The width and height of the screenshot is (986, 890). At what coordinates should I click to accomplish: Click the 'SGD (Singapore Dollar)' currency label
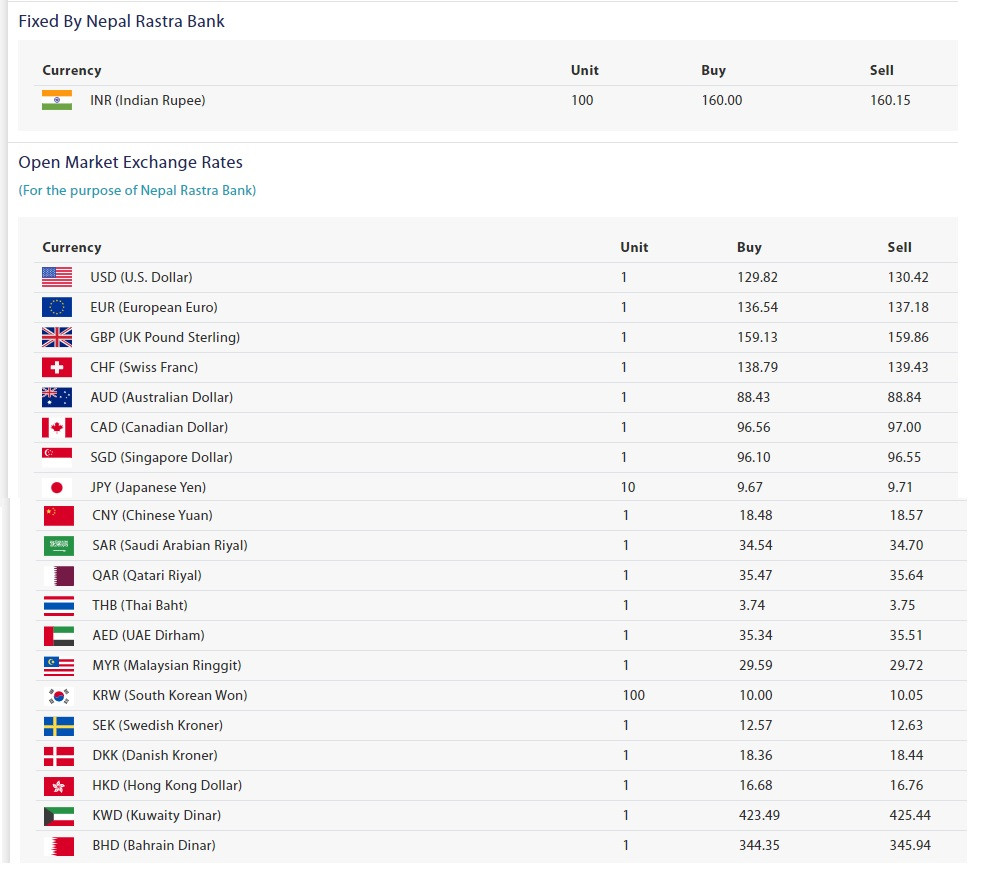[x=161, y=457]
